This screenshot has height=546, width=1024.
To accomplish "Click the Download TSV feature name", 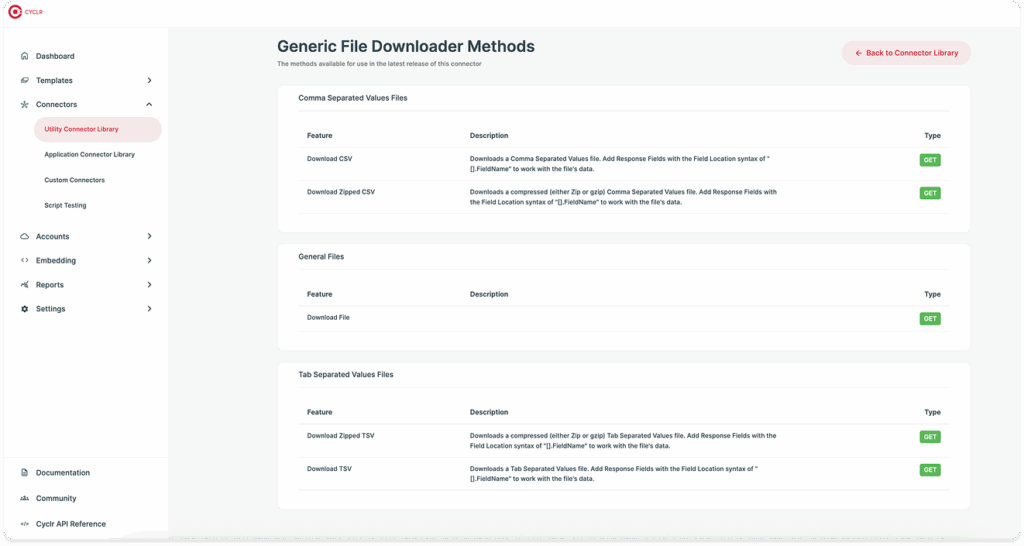I will pos(329,469).
